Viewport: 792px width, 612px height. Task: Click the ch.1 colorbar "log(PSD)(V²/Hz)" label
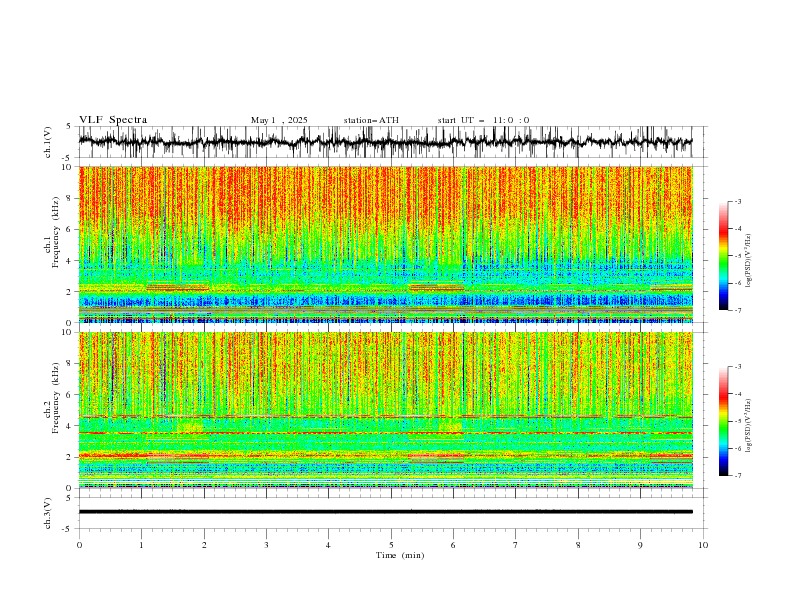pos(748,261)
